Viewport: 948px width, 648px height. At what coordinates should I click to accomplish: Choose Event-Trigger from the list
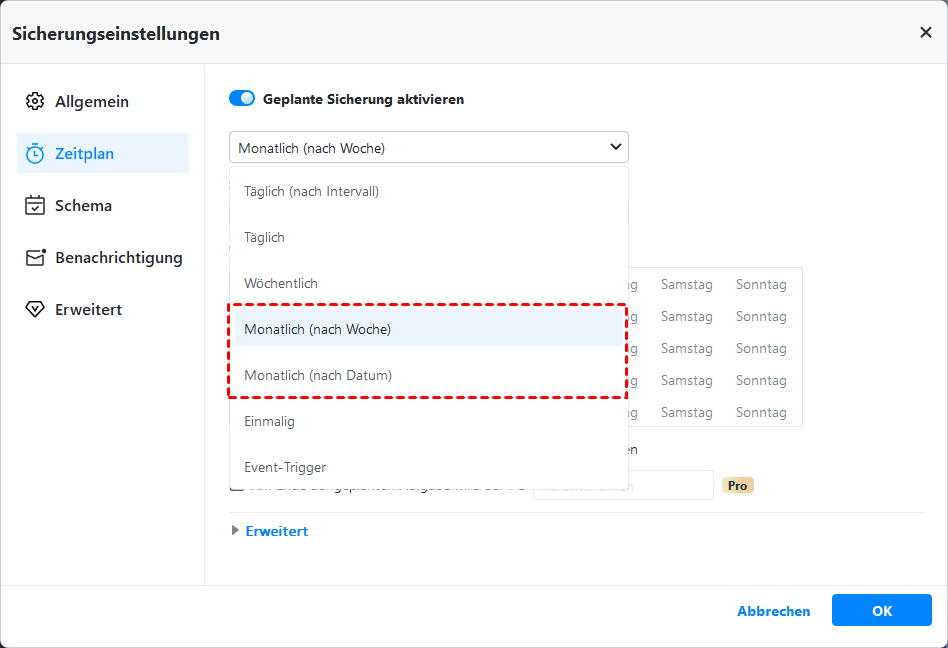click(285, 467)
